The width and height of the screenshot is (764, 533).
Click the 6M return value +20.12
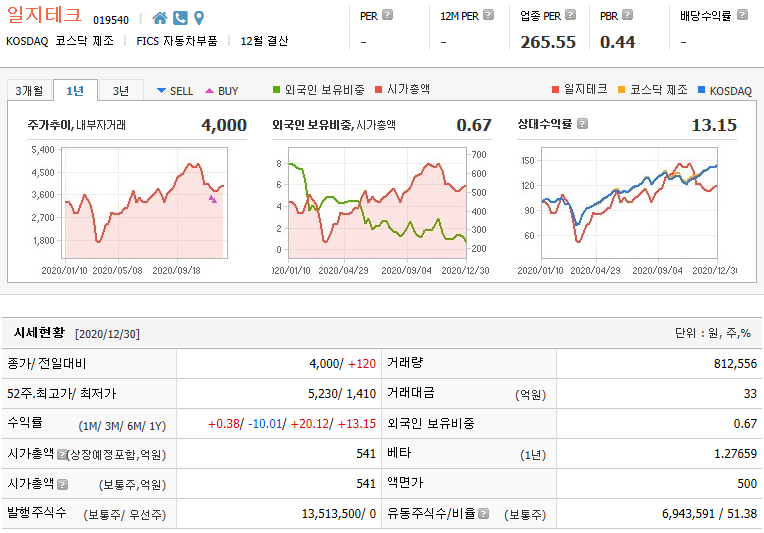pyautogui.click(x=310, y=424)
